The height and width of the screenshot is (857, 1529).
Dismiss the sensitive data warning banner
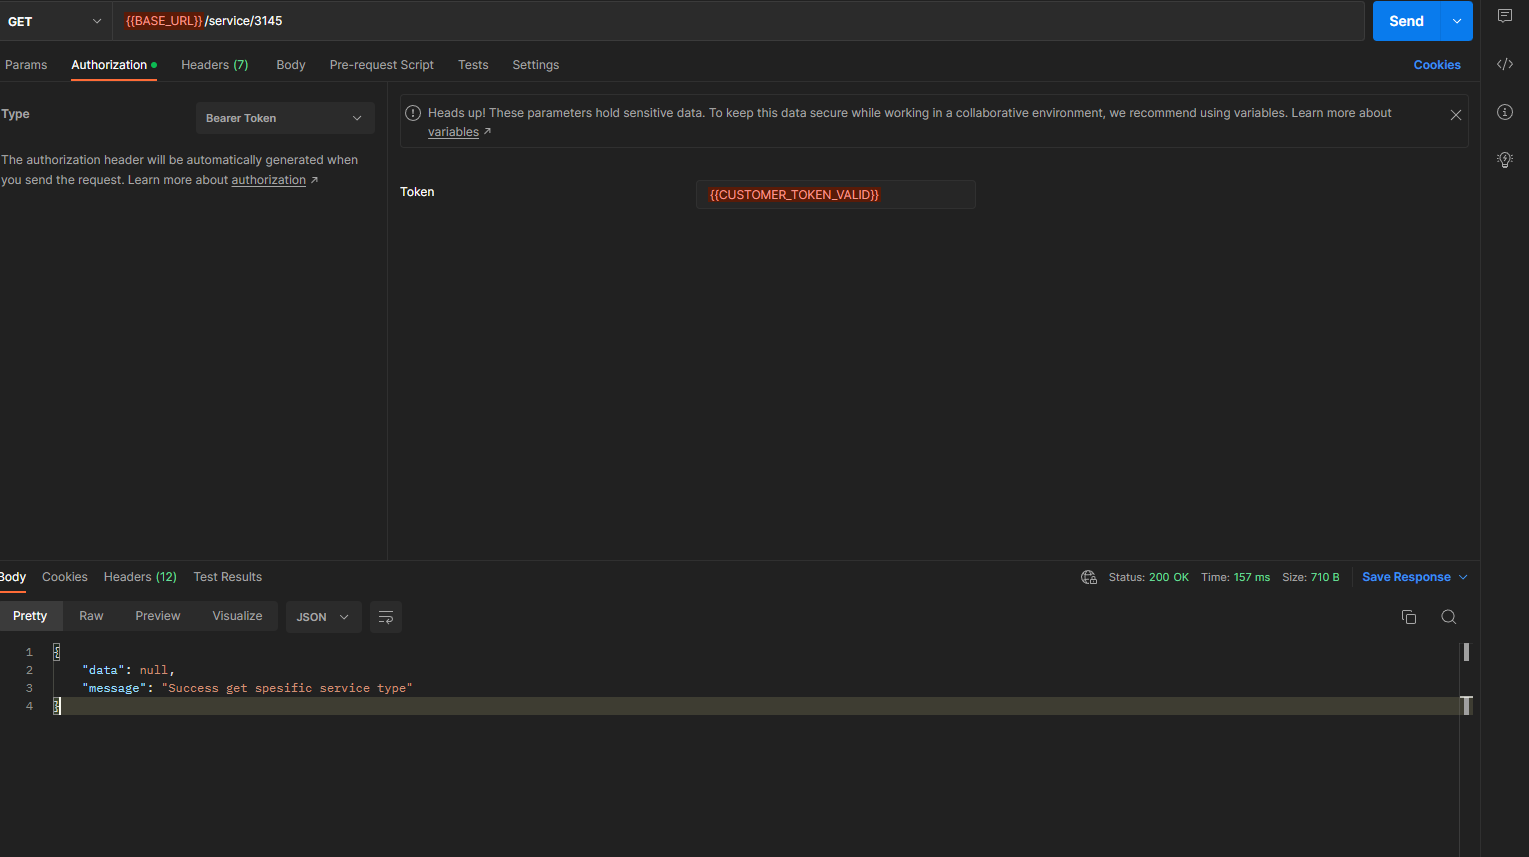(1456, 114)
